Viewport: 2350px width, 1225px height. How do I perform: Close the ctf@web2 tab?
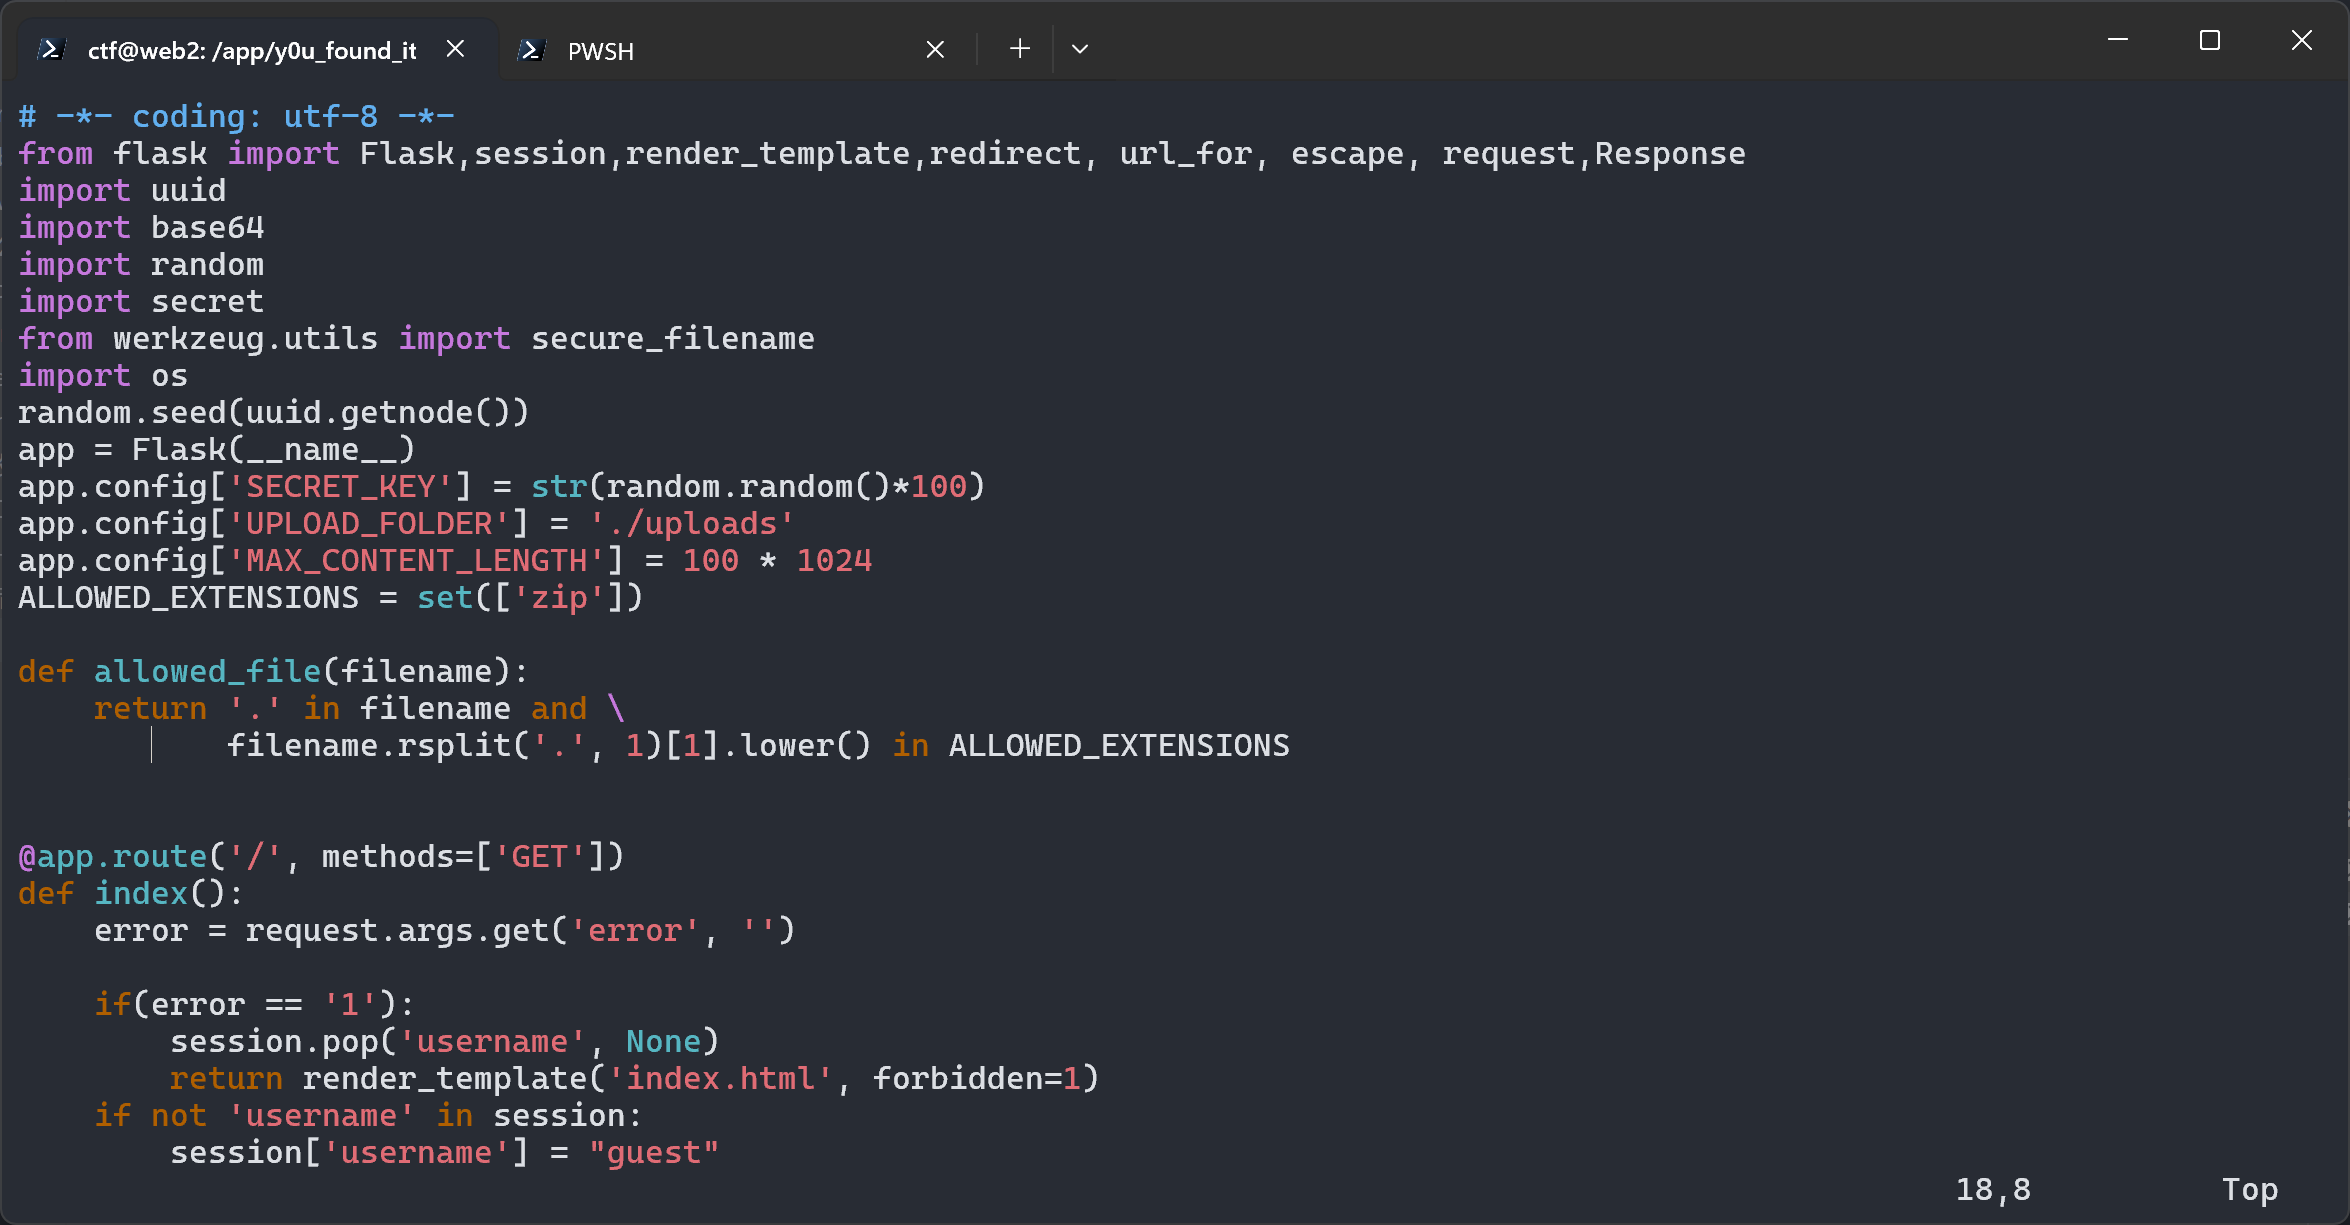coord(455,48)
